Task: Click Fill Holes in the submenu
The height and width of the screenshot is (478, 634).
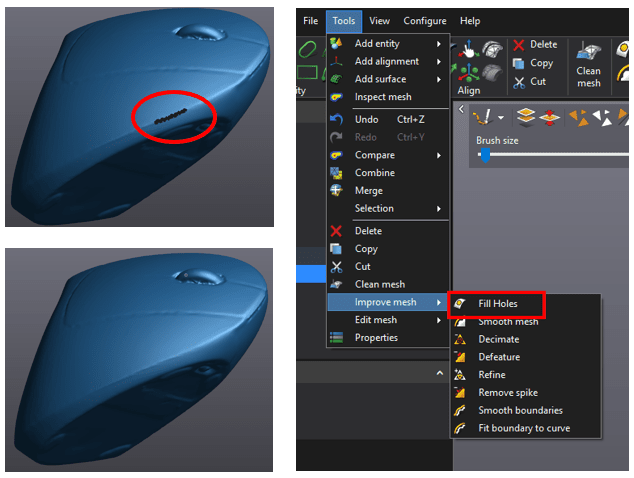Action: (x=498, y=303)
